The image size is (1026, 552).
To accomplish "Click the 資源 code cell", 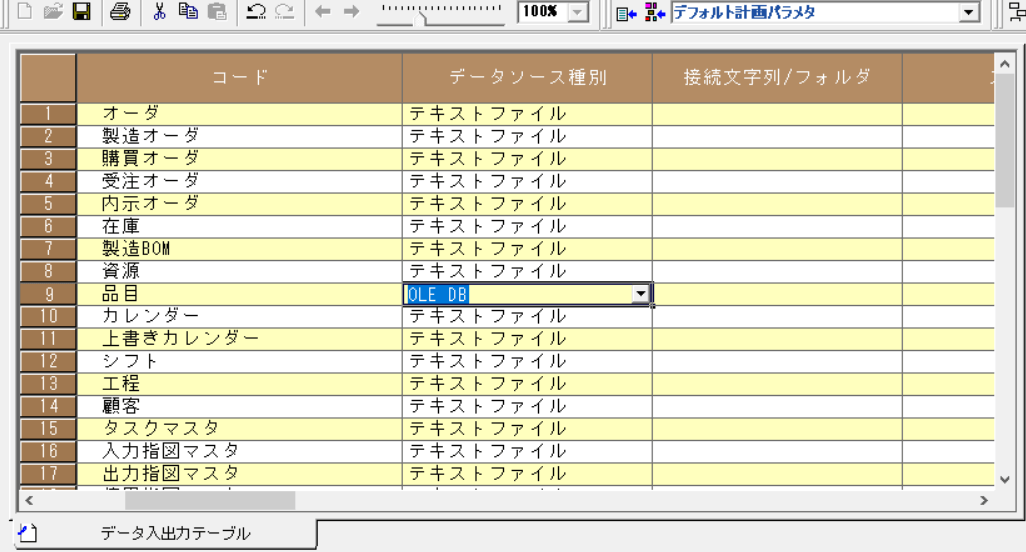I will (239, 271).
